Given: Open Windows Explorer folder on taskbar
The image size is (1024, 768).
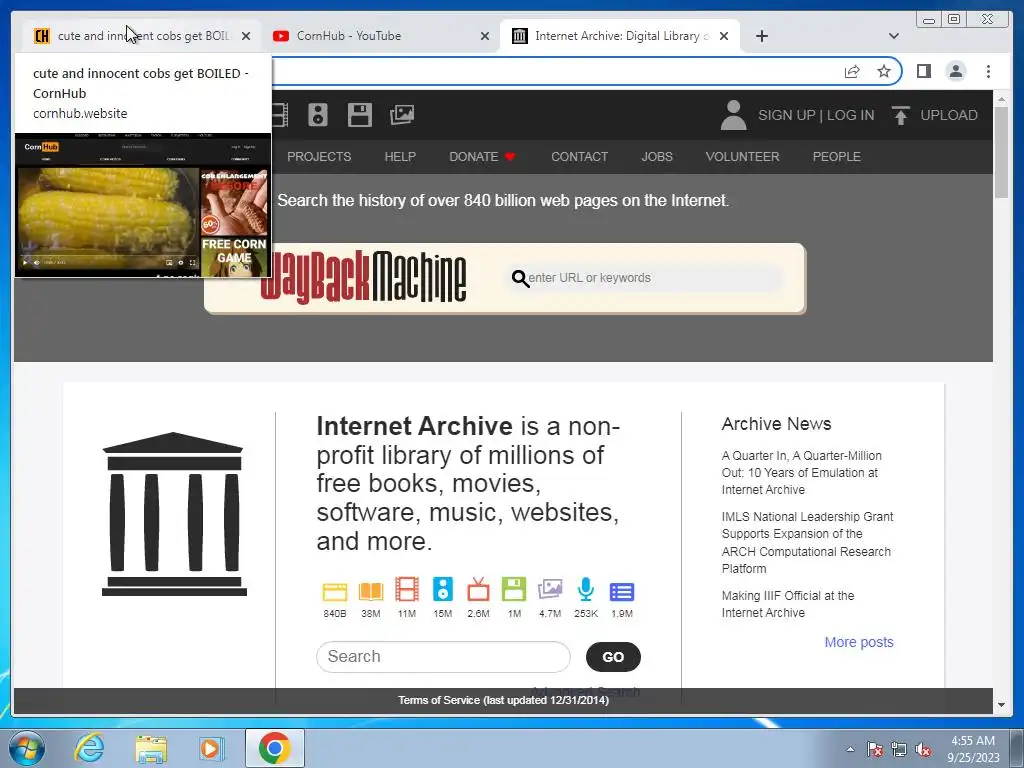Looking at the screenshot, I should point(151,748).
